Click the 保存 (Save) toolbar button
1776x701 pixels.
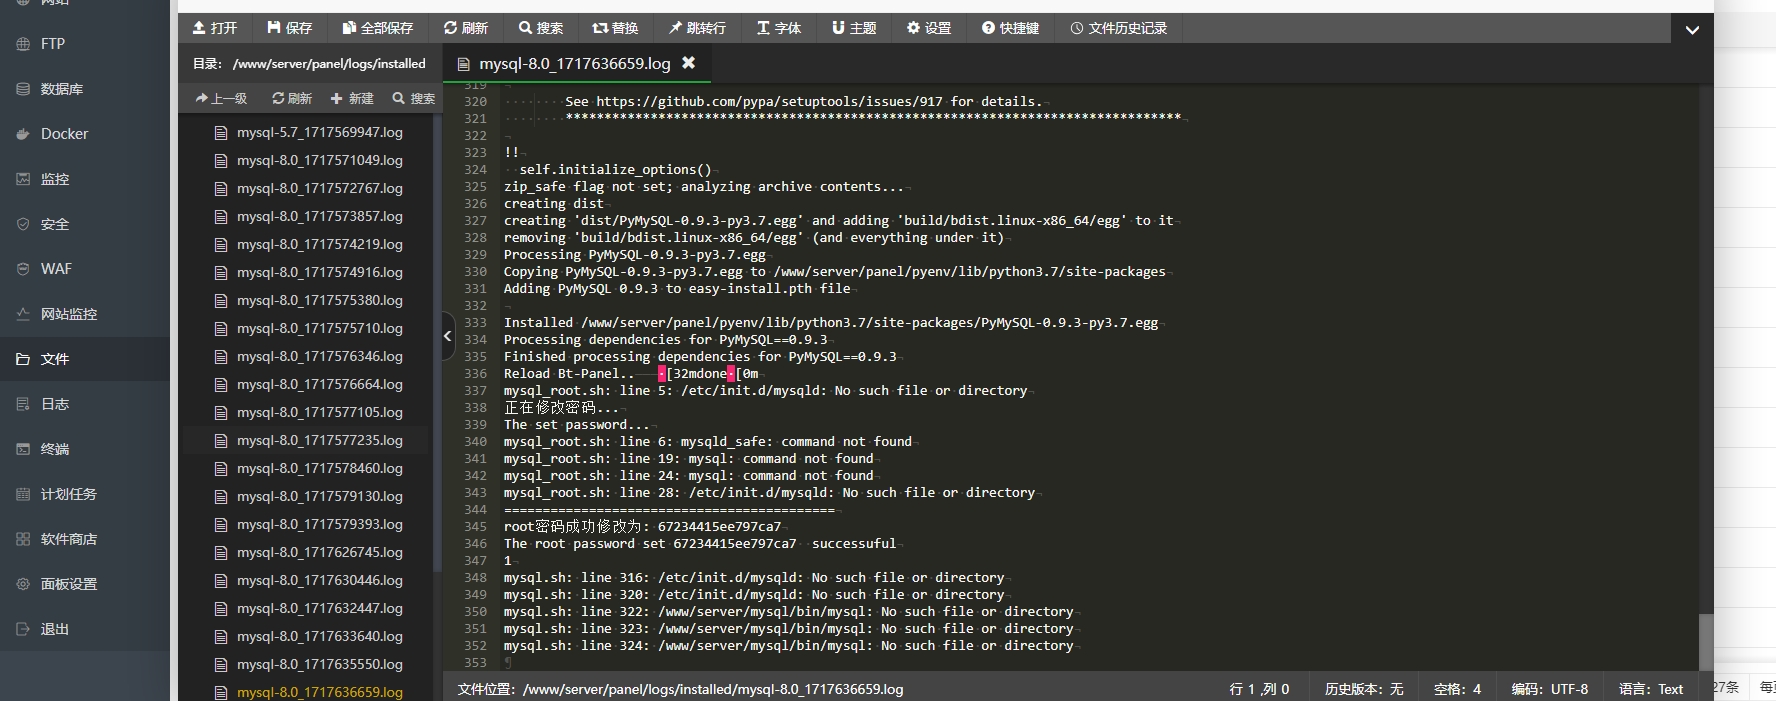pos(290,28)
